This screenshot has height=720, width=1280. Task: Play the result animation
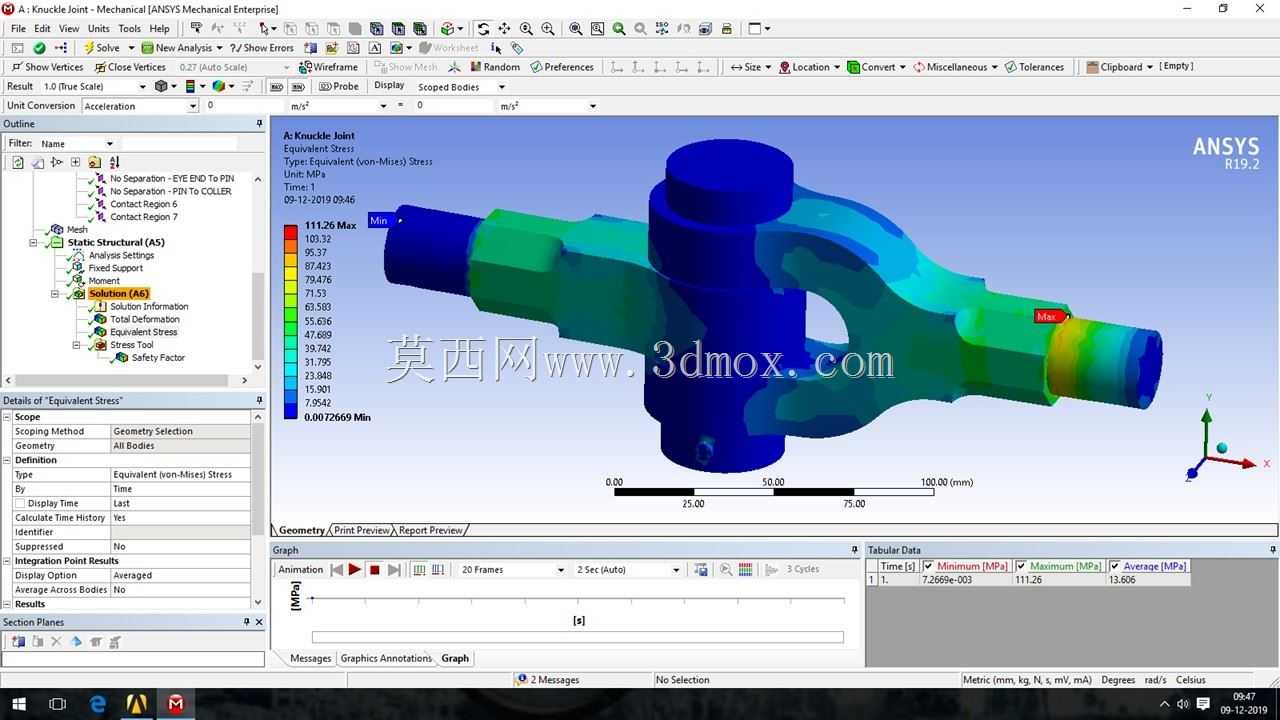click(355, 570)
